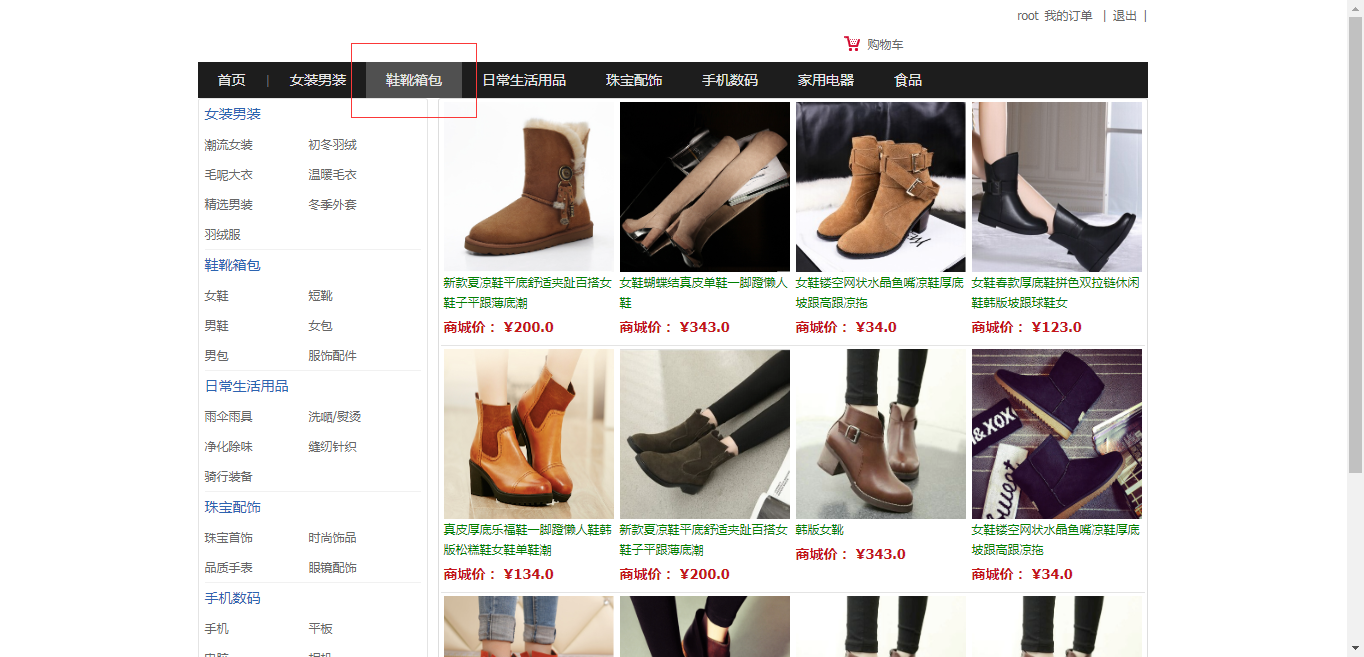Choose 男包 subcategory
The image size is (1364, 657).
pos(217,356)
